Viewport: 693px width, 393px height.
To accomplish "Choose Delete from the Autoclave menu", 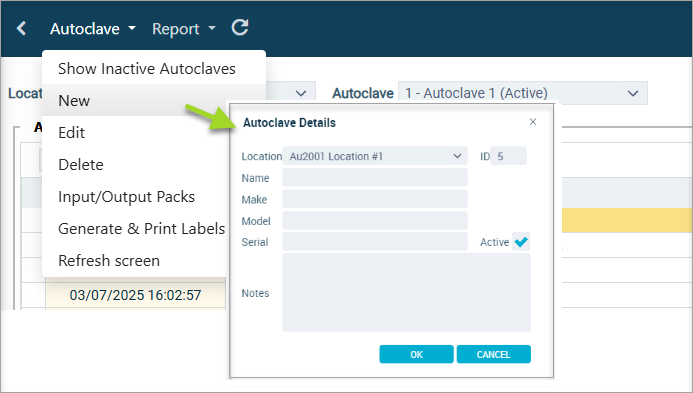I will pyautogui.click(x=135, y=164).
